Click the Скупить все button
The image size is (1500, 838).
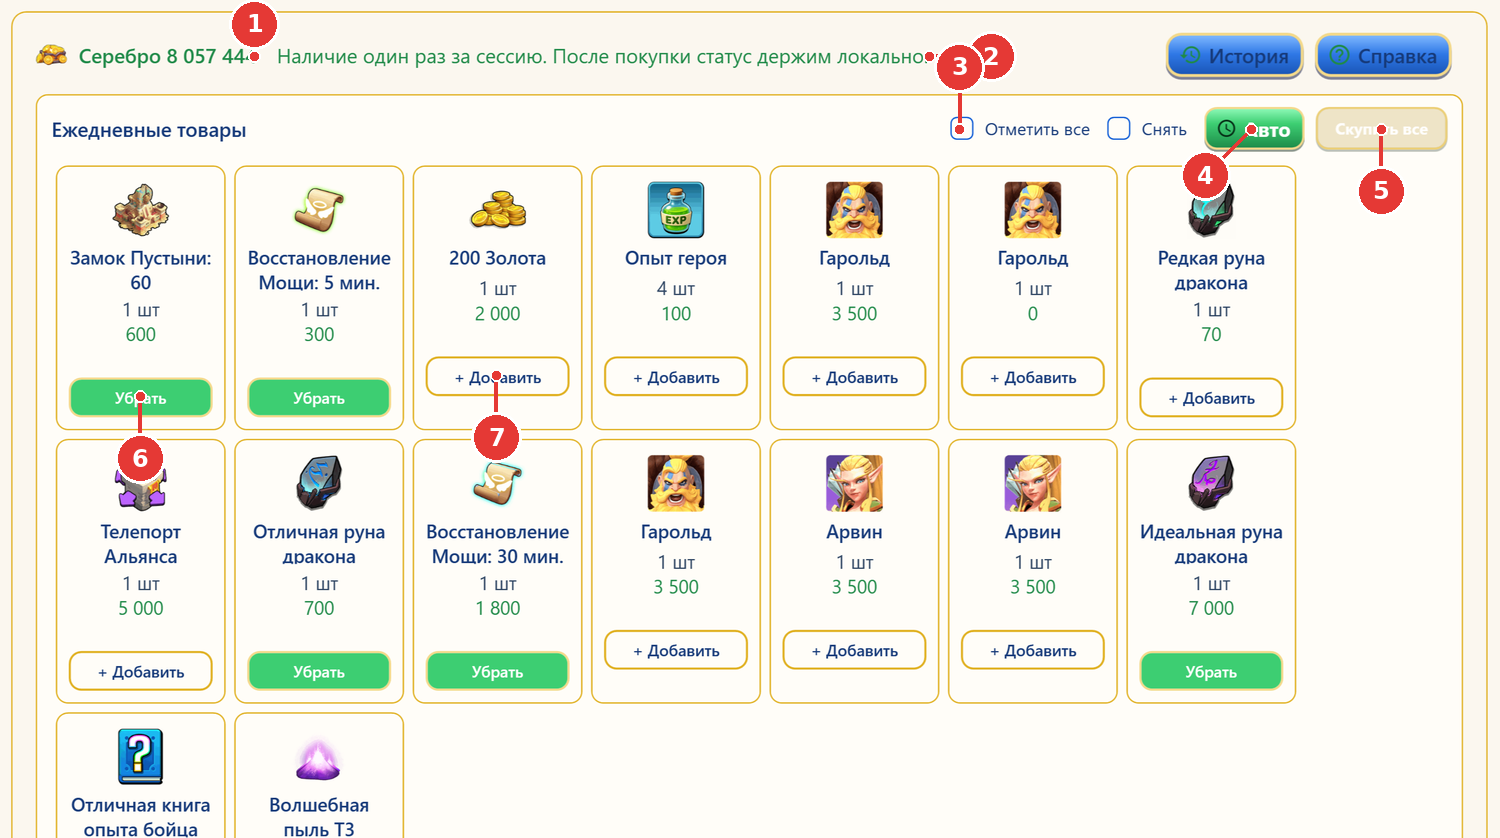click(1381, 130)
